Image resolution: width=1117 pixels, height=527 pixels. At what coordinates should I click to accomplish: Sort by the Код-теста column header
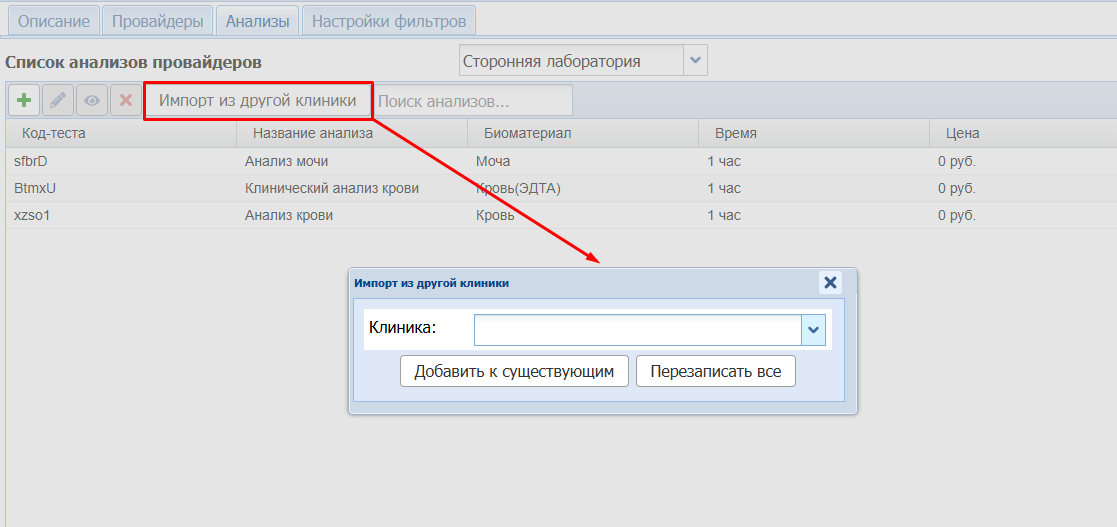[x=54, y=133]
